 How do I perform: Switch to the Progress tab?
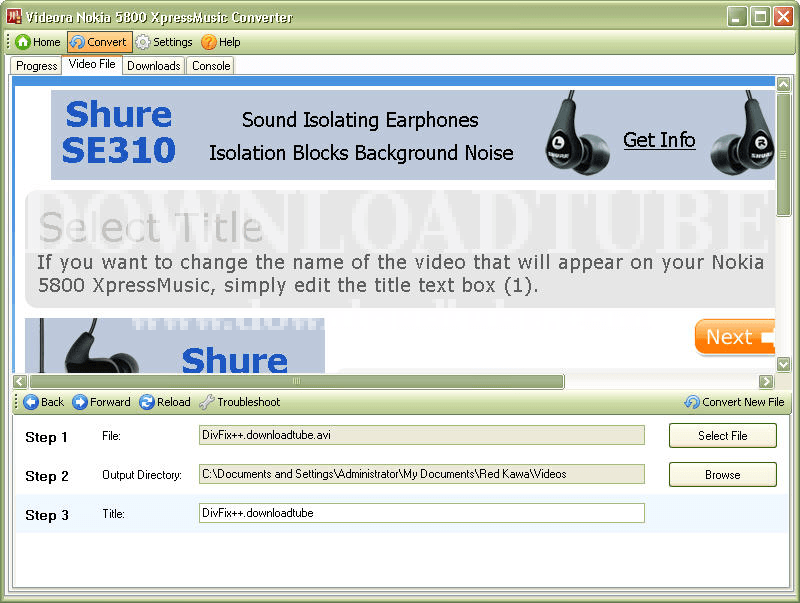pos(36,66)
